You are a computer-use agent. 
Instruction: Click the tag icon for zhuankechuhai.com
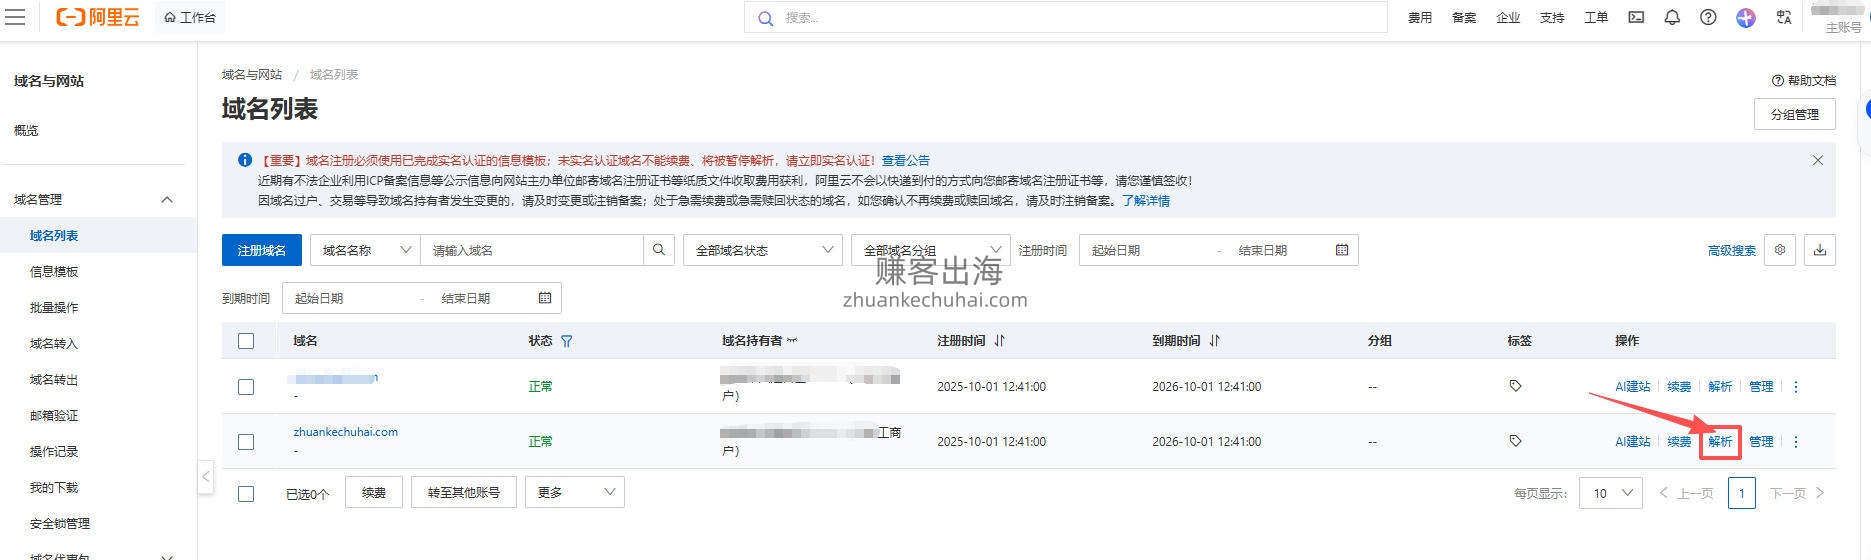click(x=1515, y=441)
